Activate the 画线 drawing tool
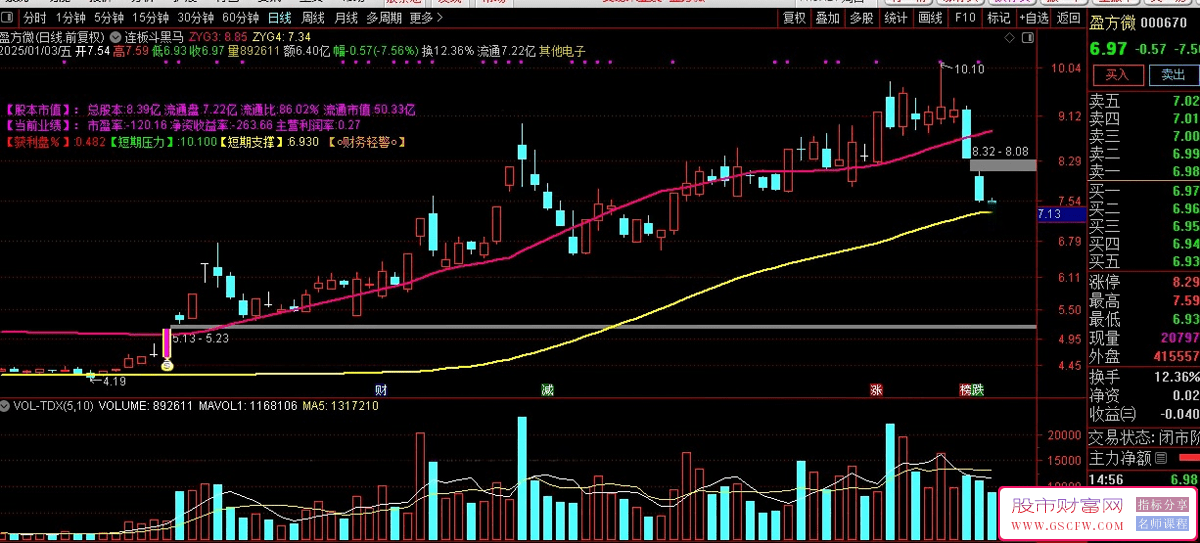1200x543 pixels. pyautogui.click(x=931, y=18)
